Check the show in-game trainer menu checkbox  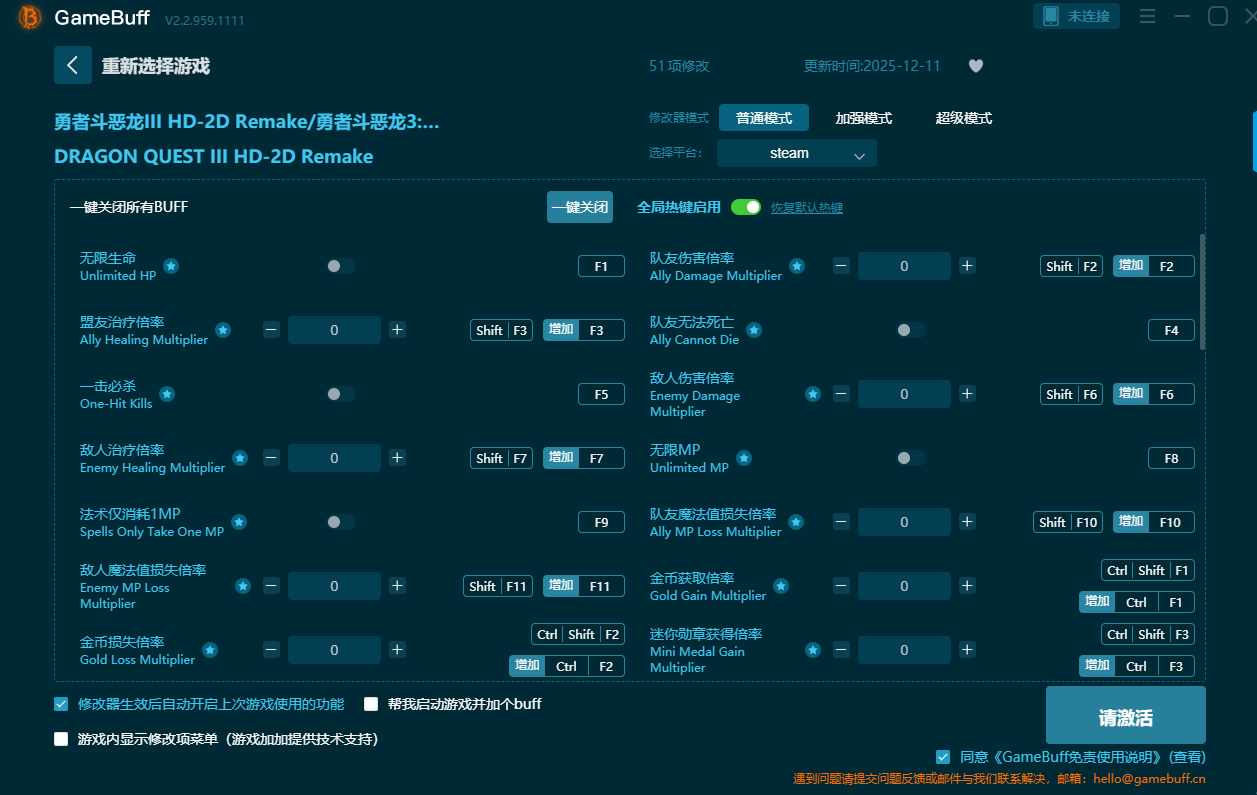(x=61, y=739)
